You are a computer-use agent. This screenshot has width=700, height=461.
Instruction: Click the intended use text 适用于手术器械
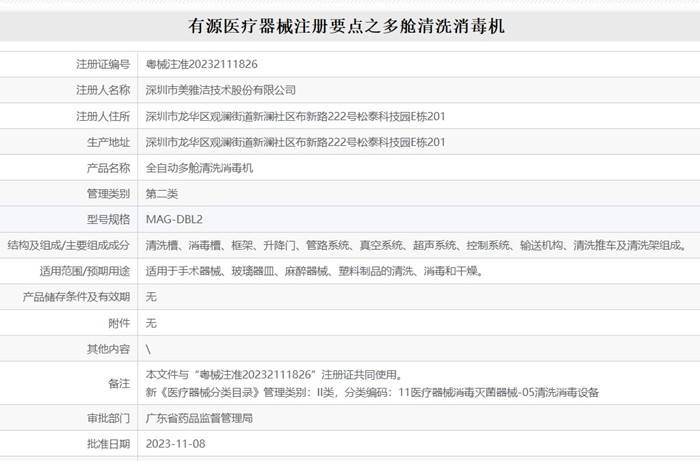click(x=314, y=271)
